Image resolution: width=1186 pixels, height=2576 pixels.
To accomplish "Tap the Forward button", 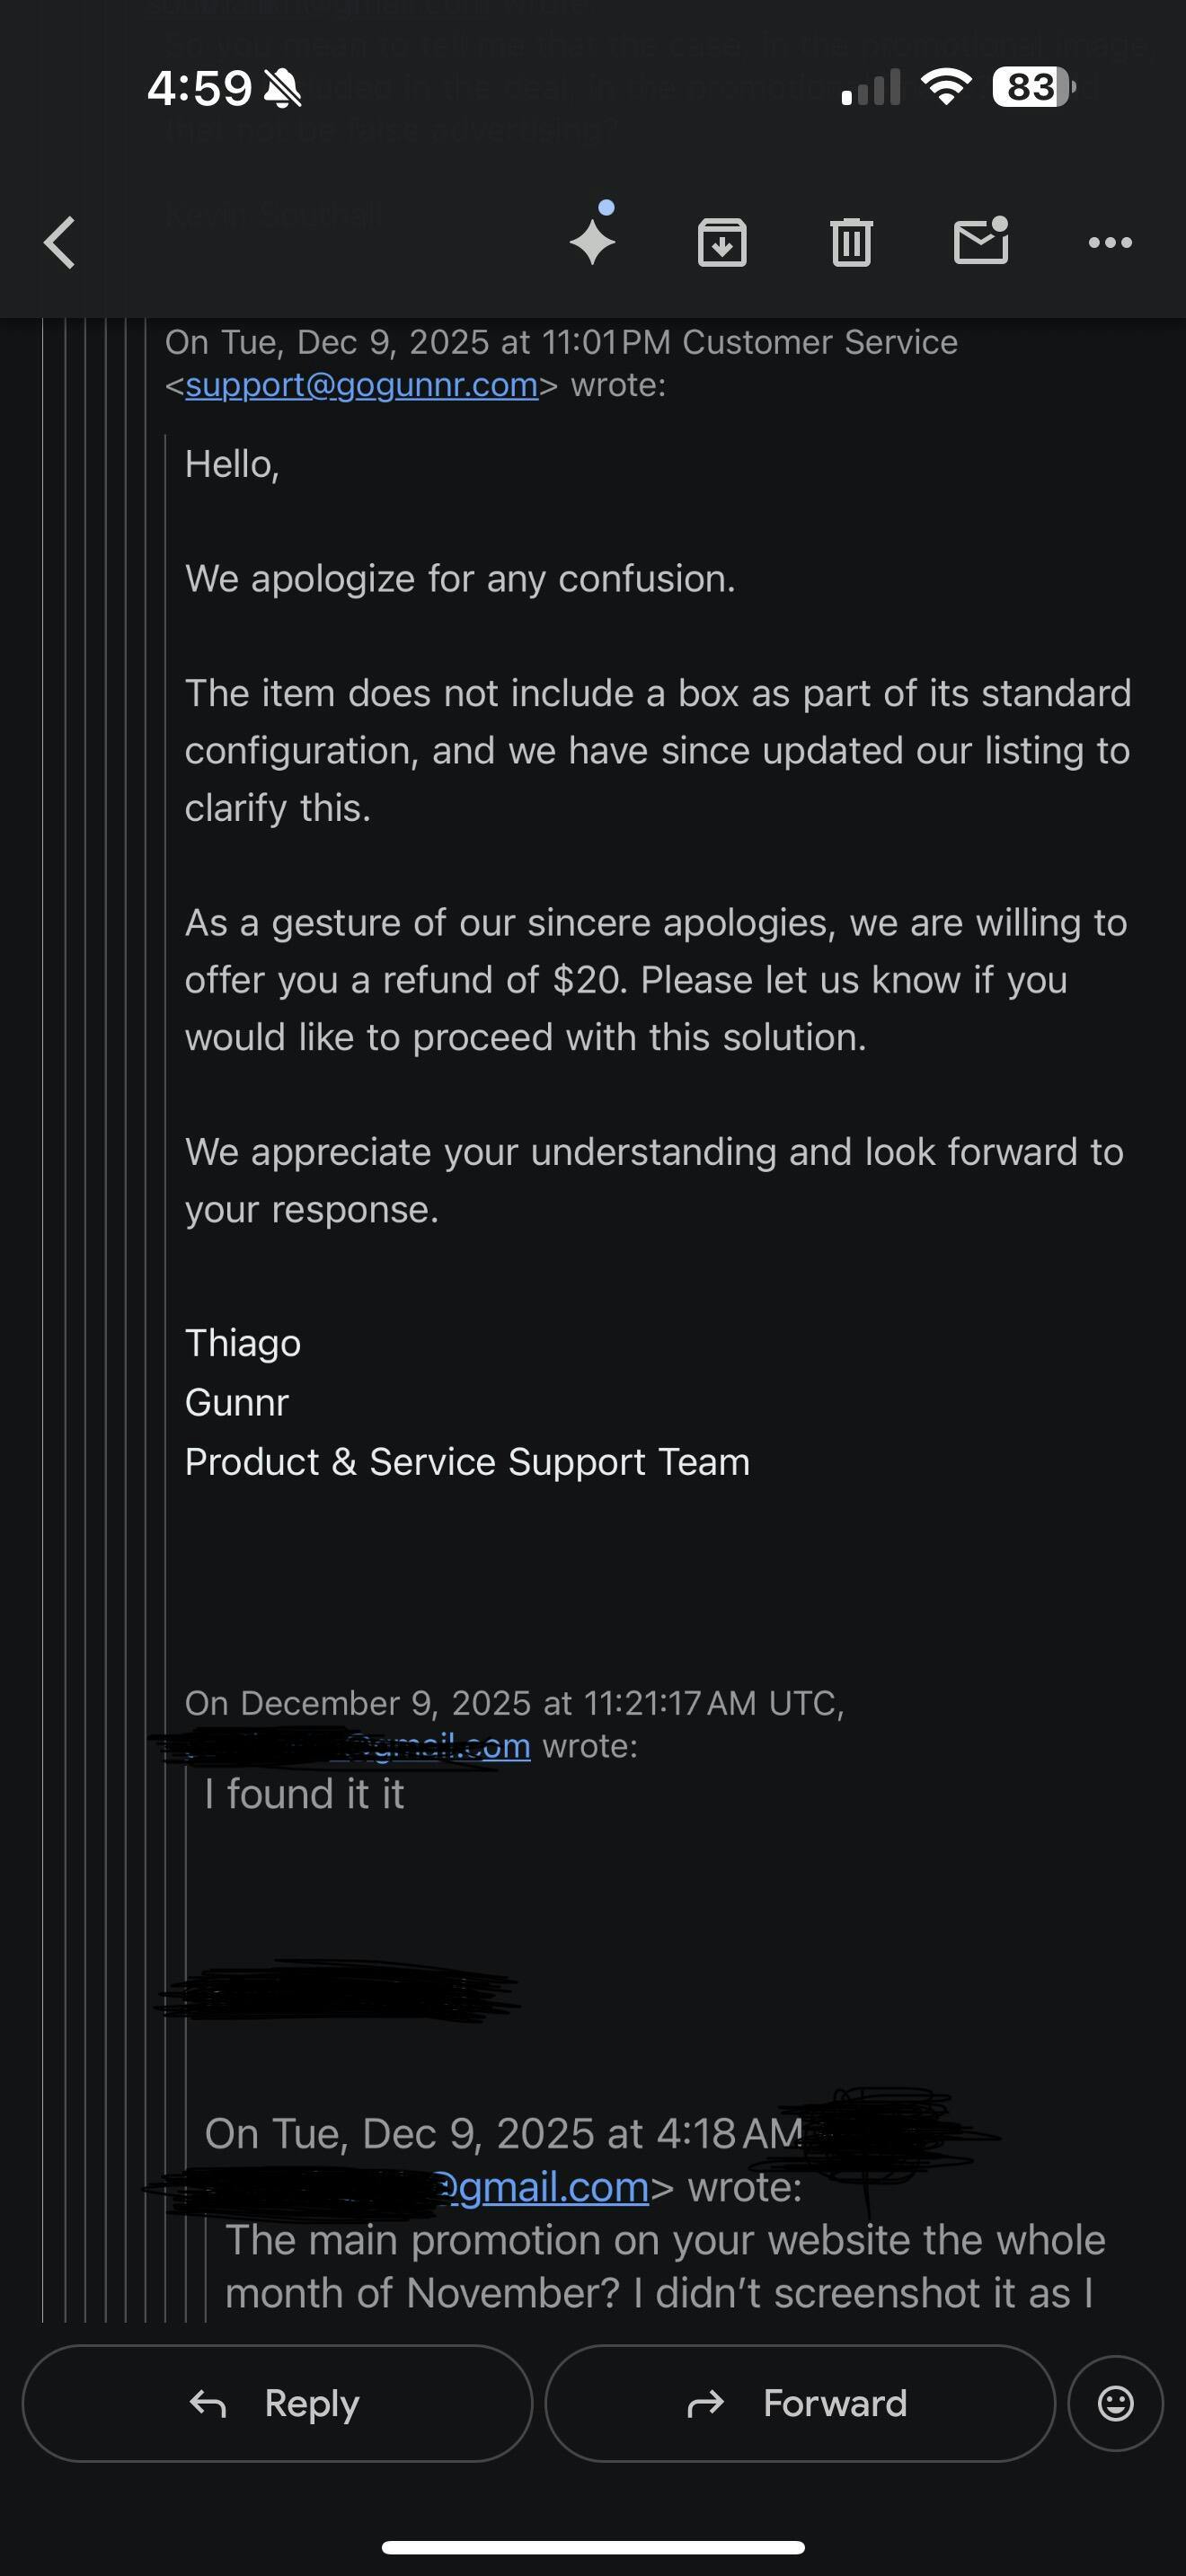I will (x=799, y=2402).
